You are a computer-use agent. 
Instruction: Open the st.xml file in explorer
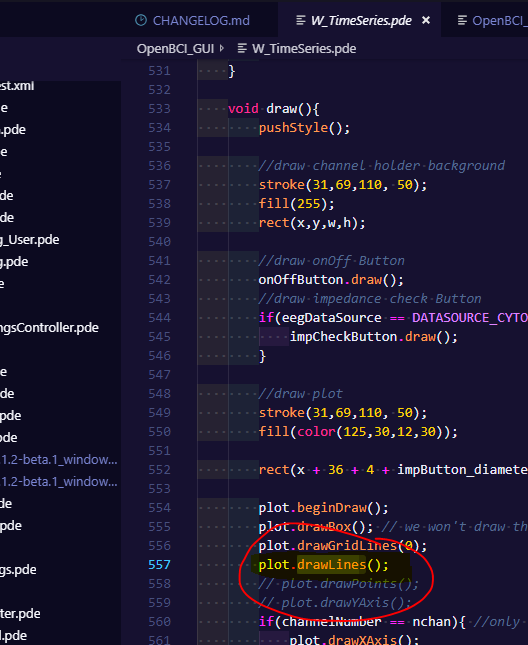tap(17, 86)
